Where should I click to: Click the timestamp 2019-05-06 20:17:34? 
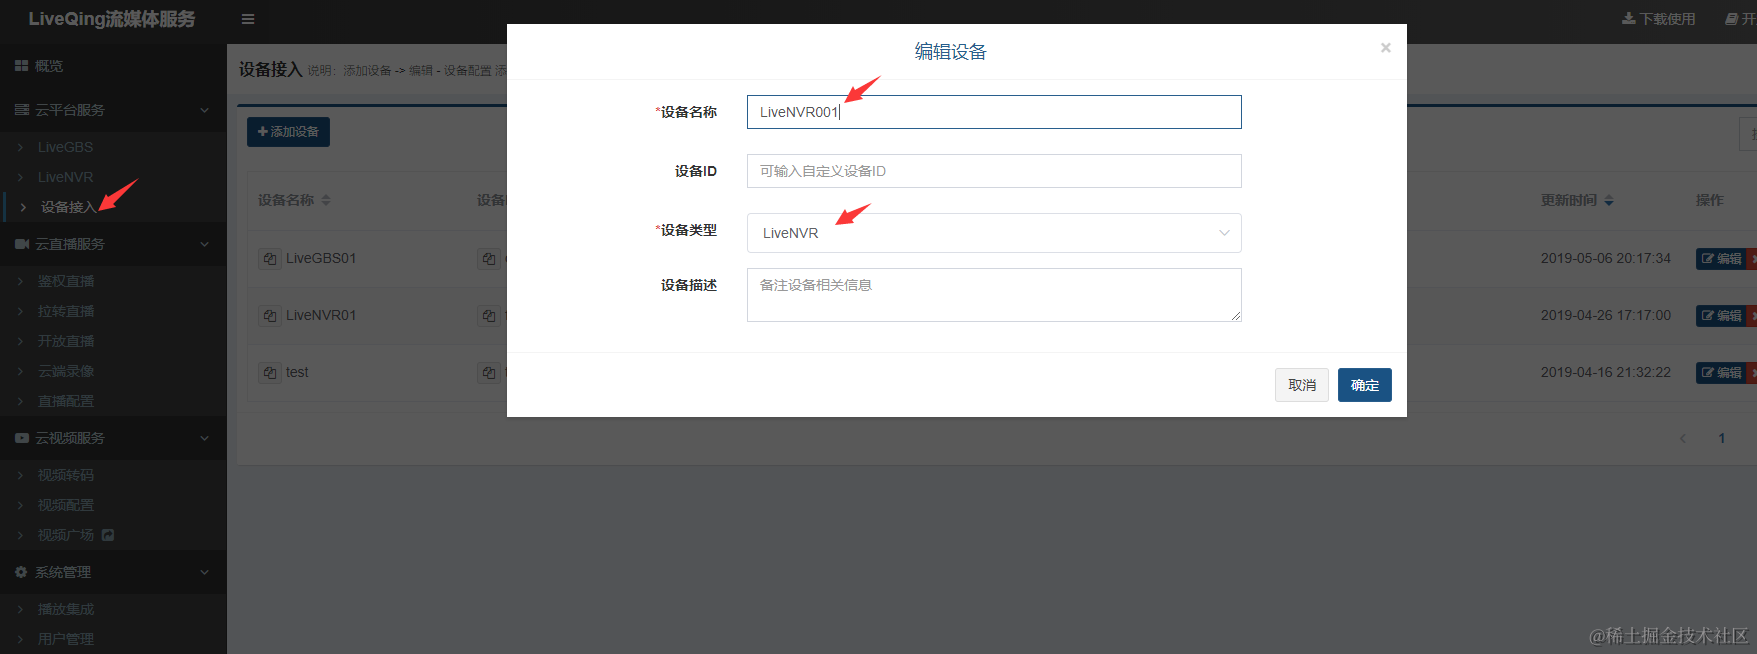click(x=1606, y=258)
